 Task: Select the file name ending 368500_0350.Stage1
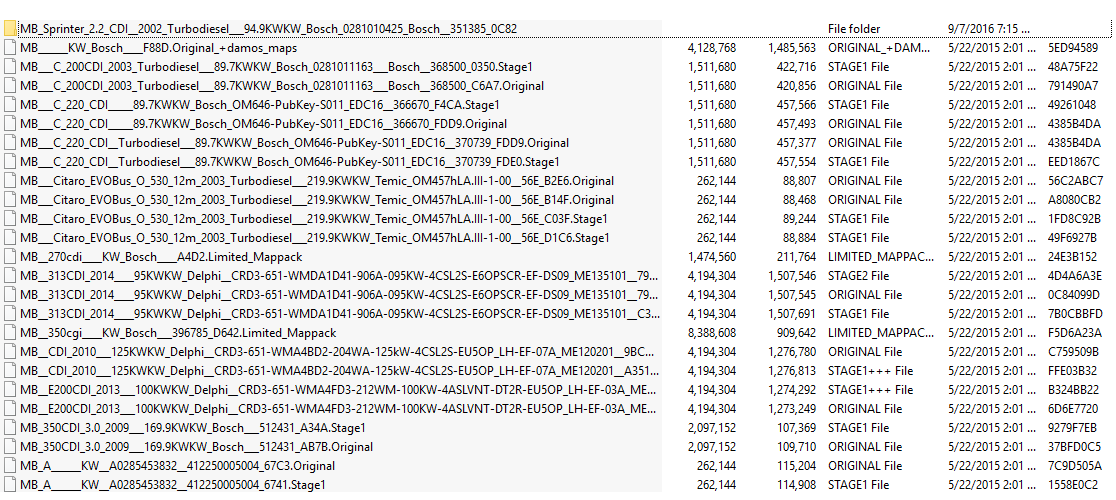277,67
